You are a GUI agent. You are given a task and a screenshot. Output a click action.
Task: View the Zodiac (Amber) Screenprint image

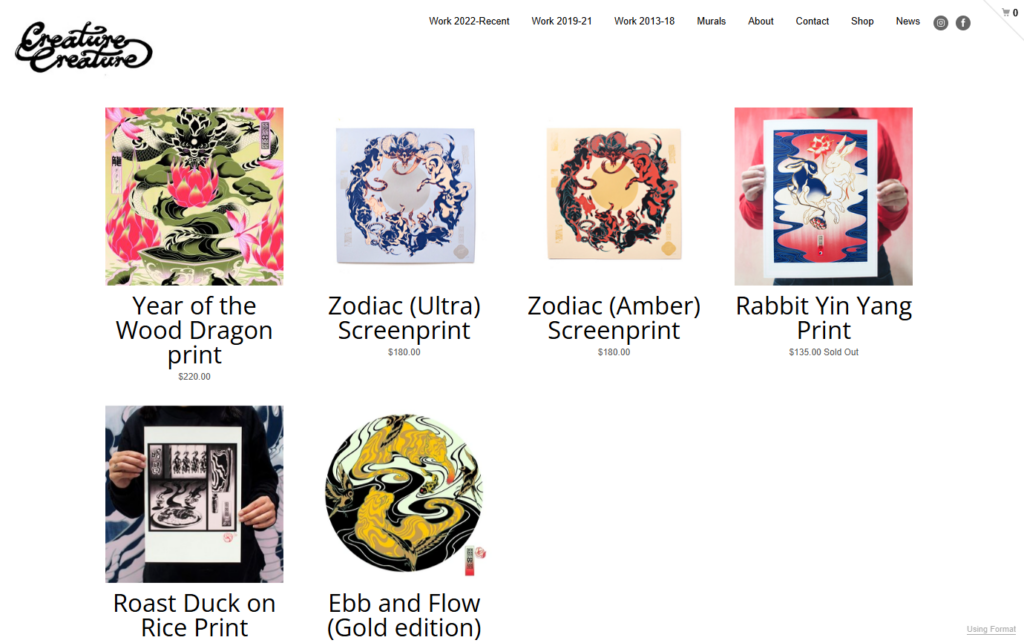(x=614, y=194)
